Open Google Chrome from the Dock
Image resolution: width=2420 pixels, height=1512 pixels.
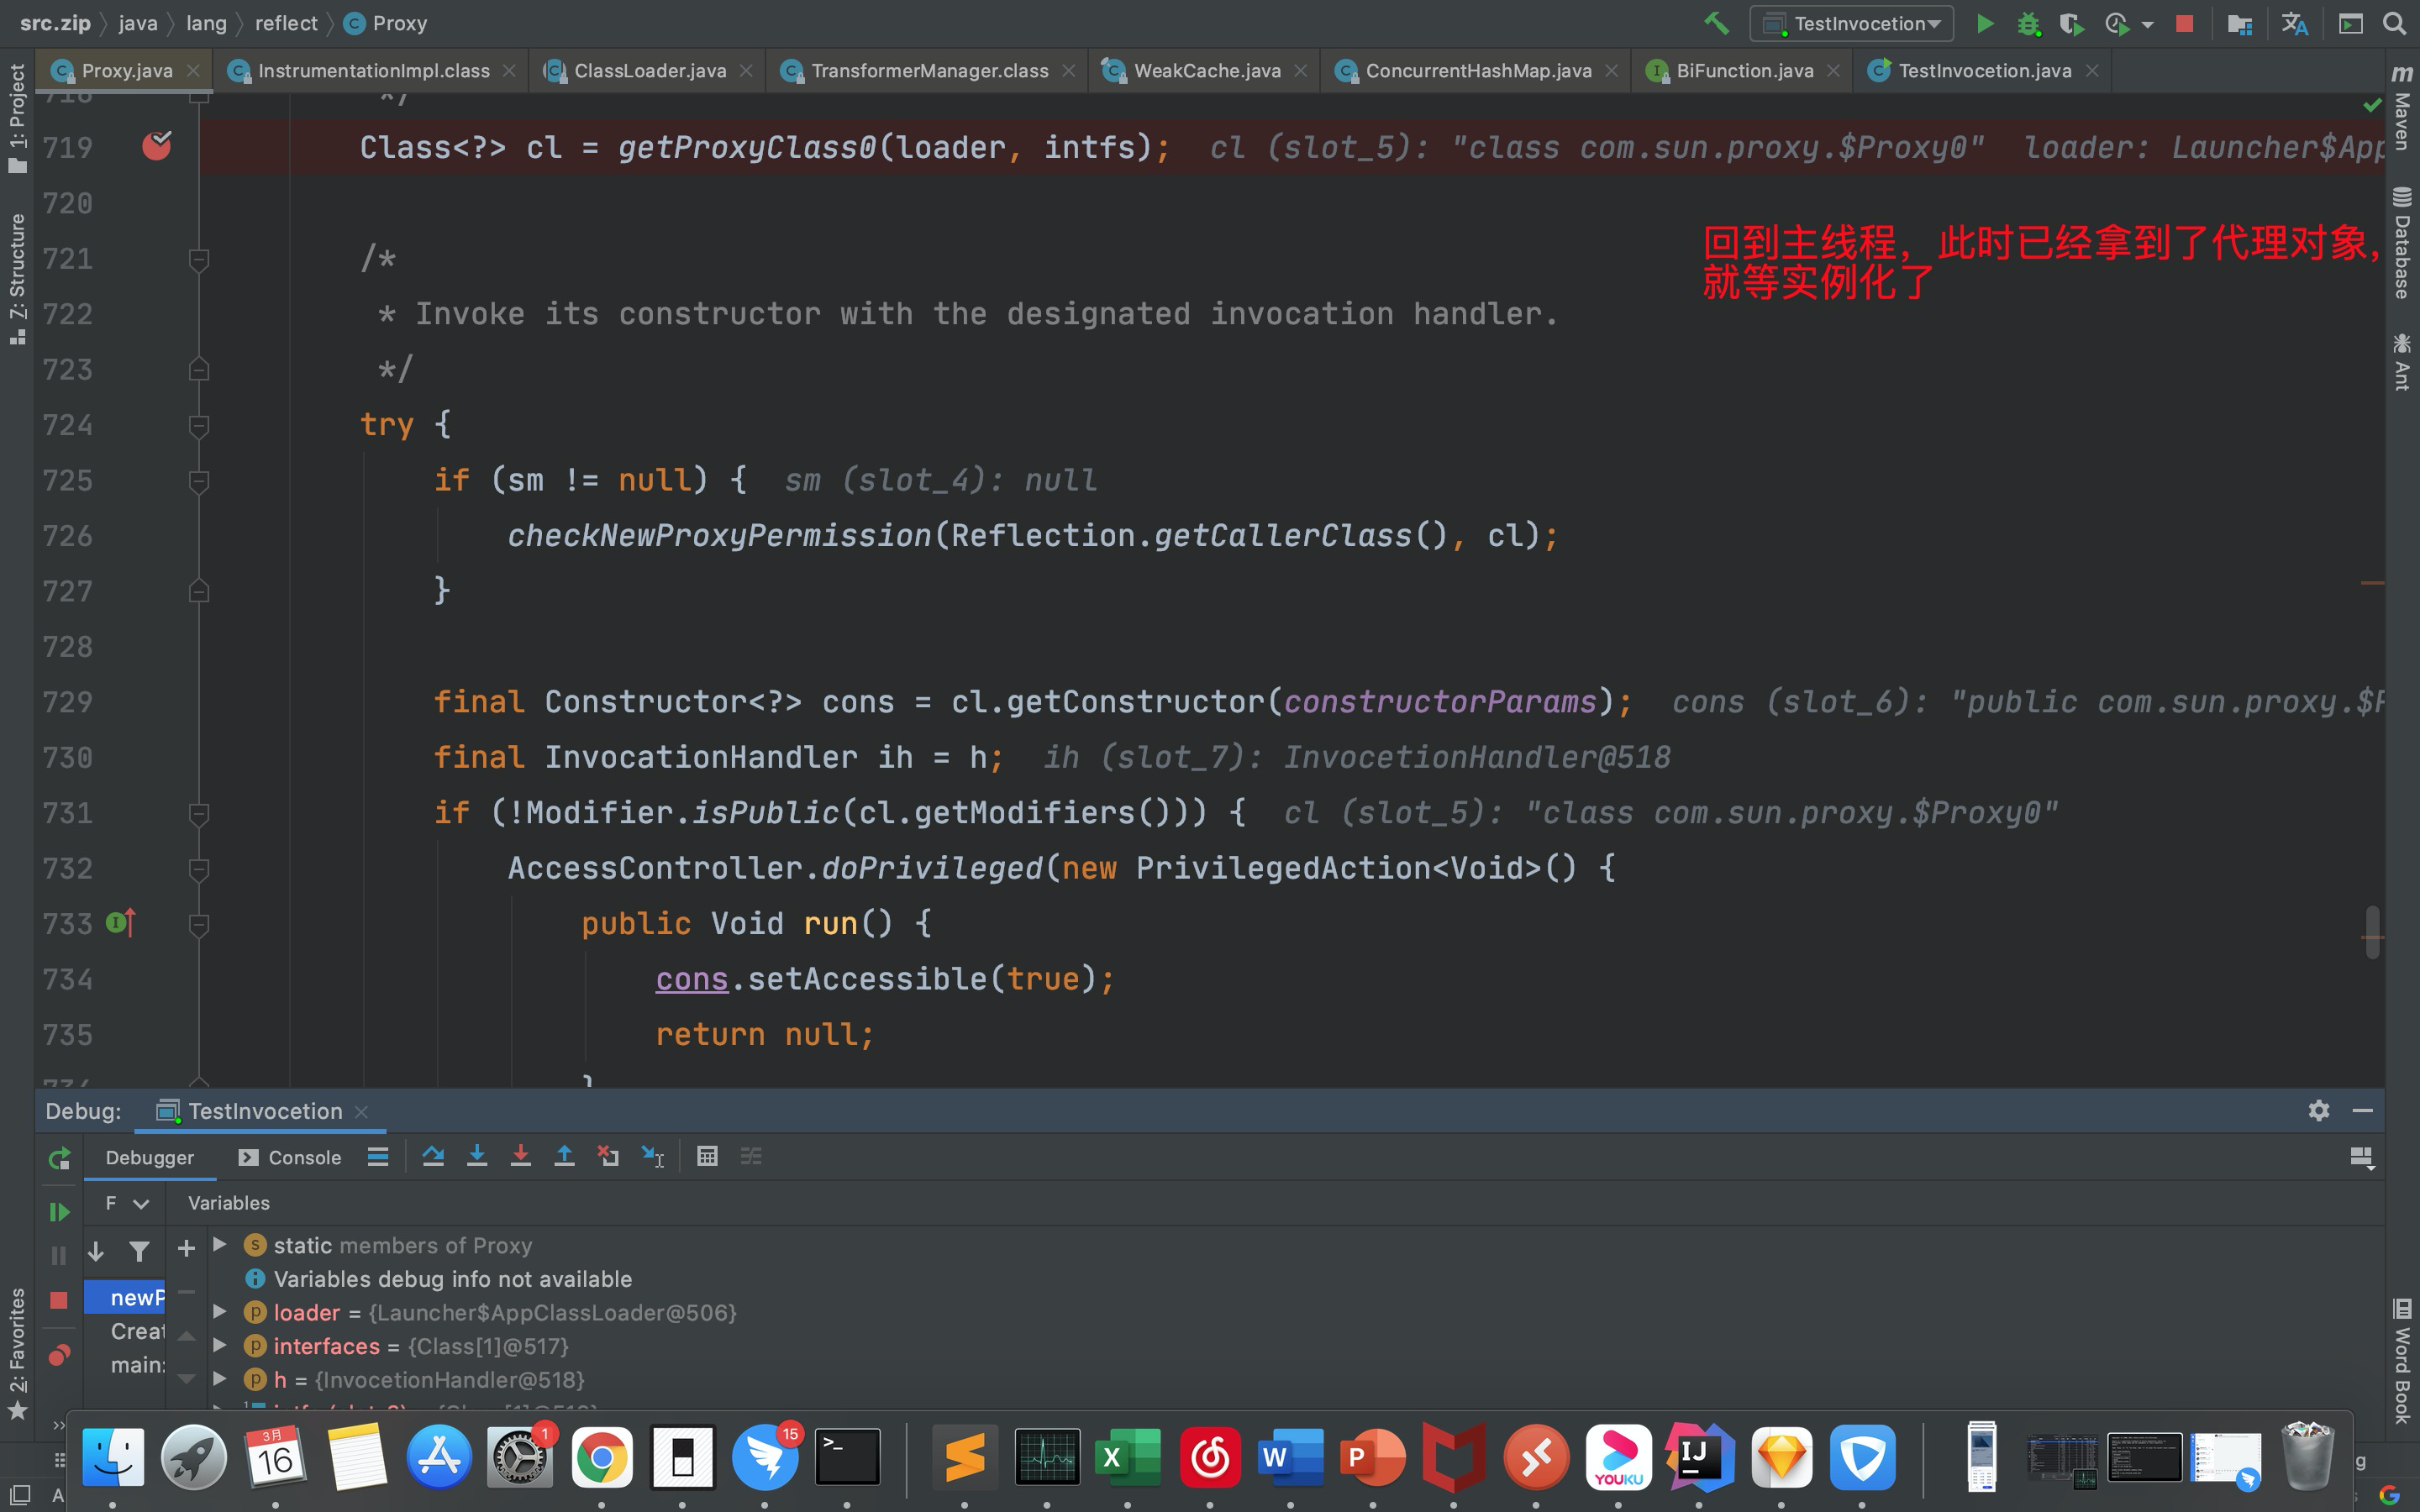click(x=601, y=1458)
